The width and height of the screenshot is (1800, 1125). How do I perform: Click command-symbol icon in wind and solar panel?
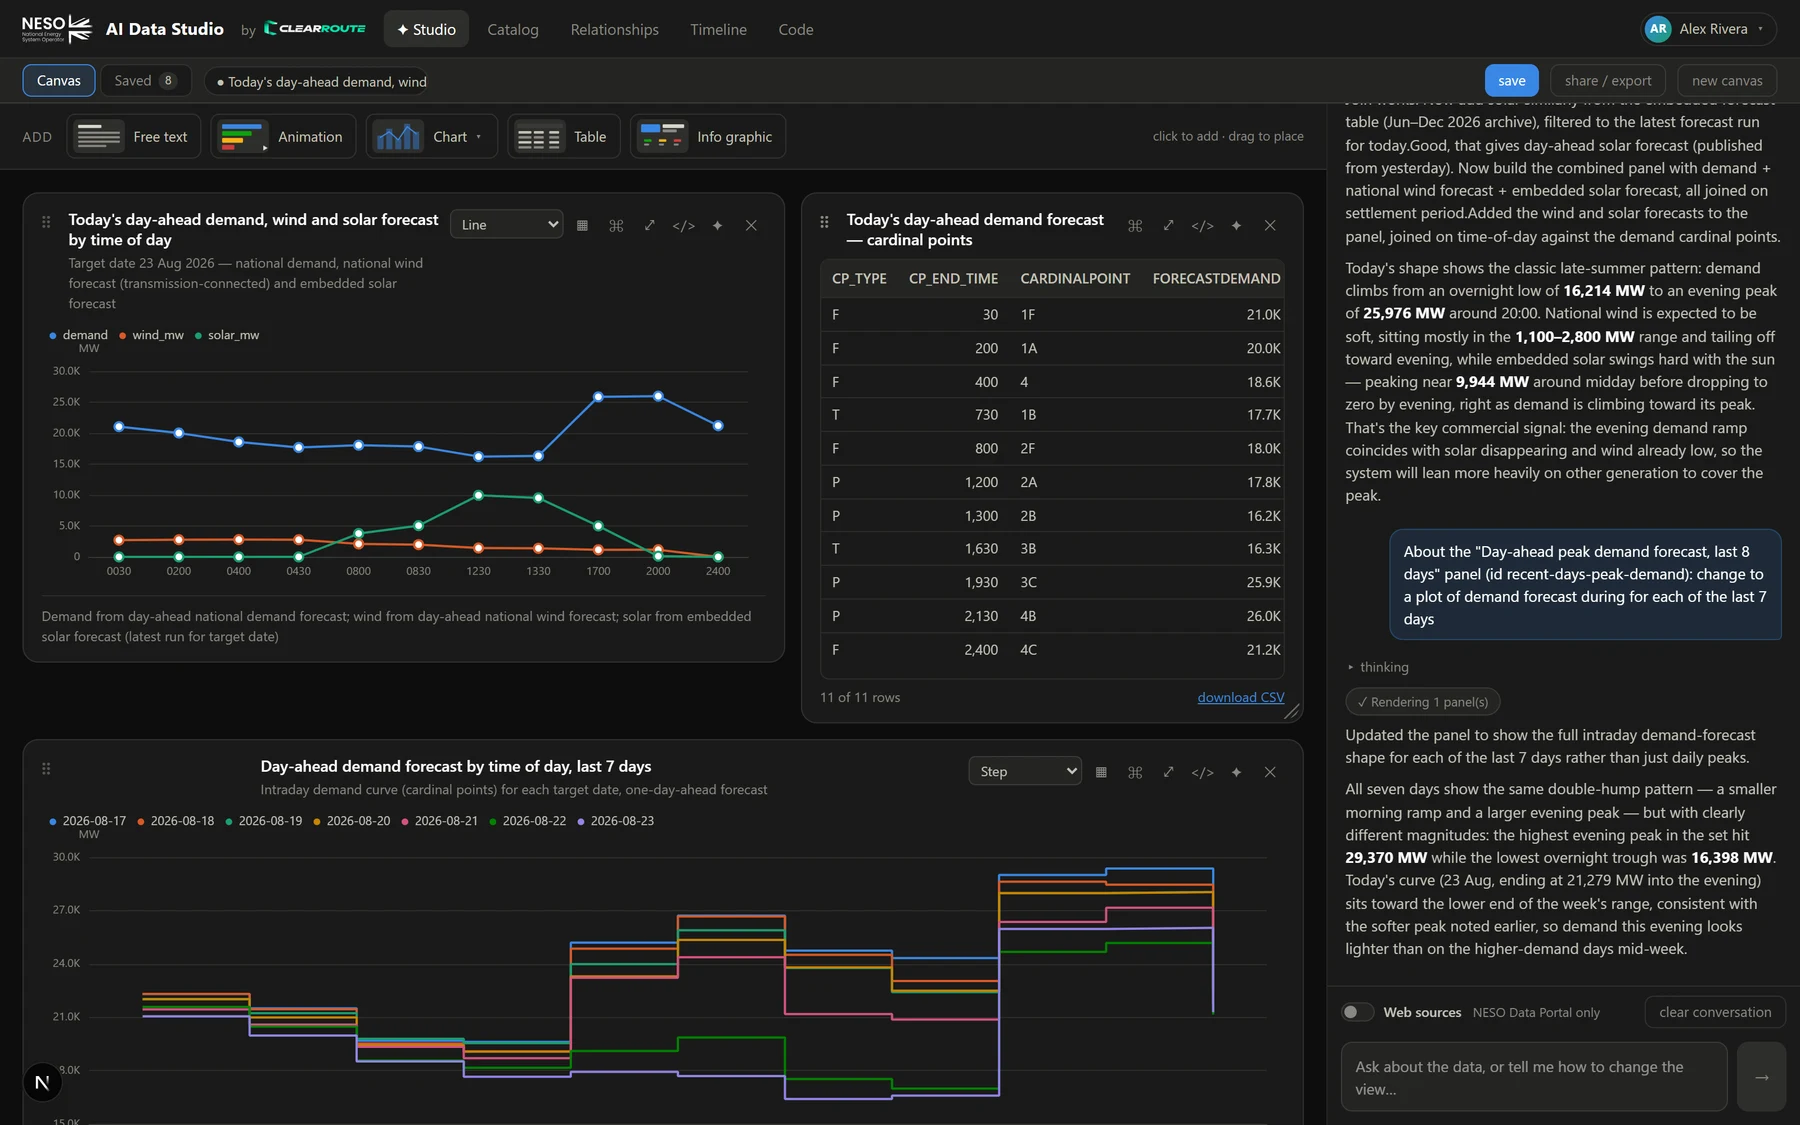[x=616, y=225]
